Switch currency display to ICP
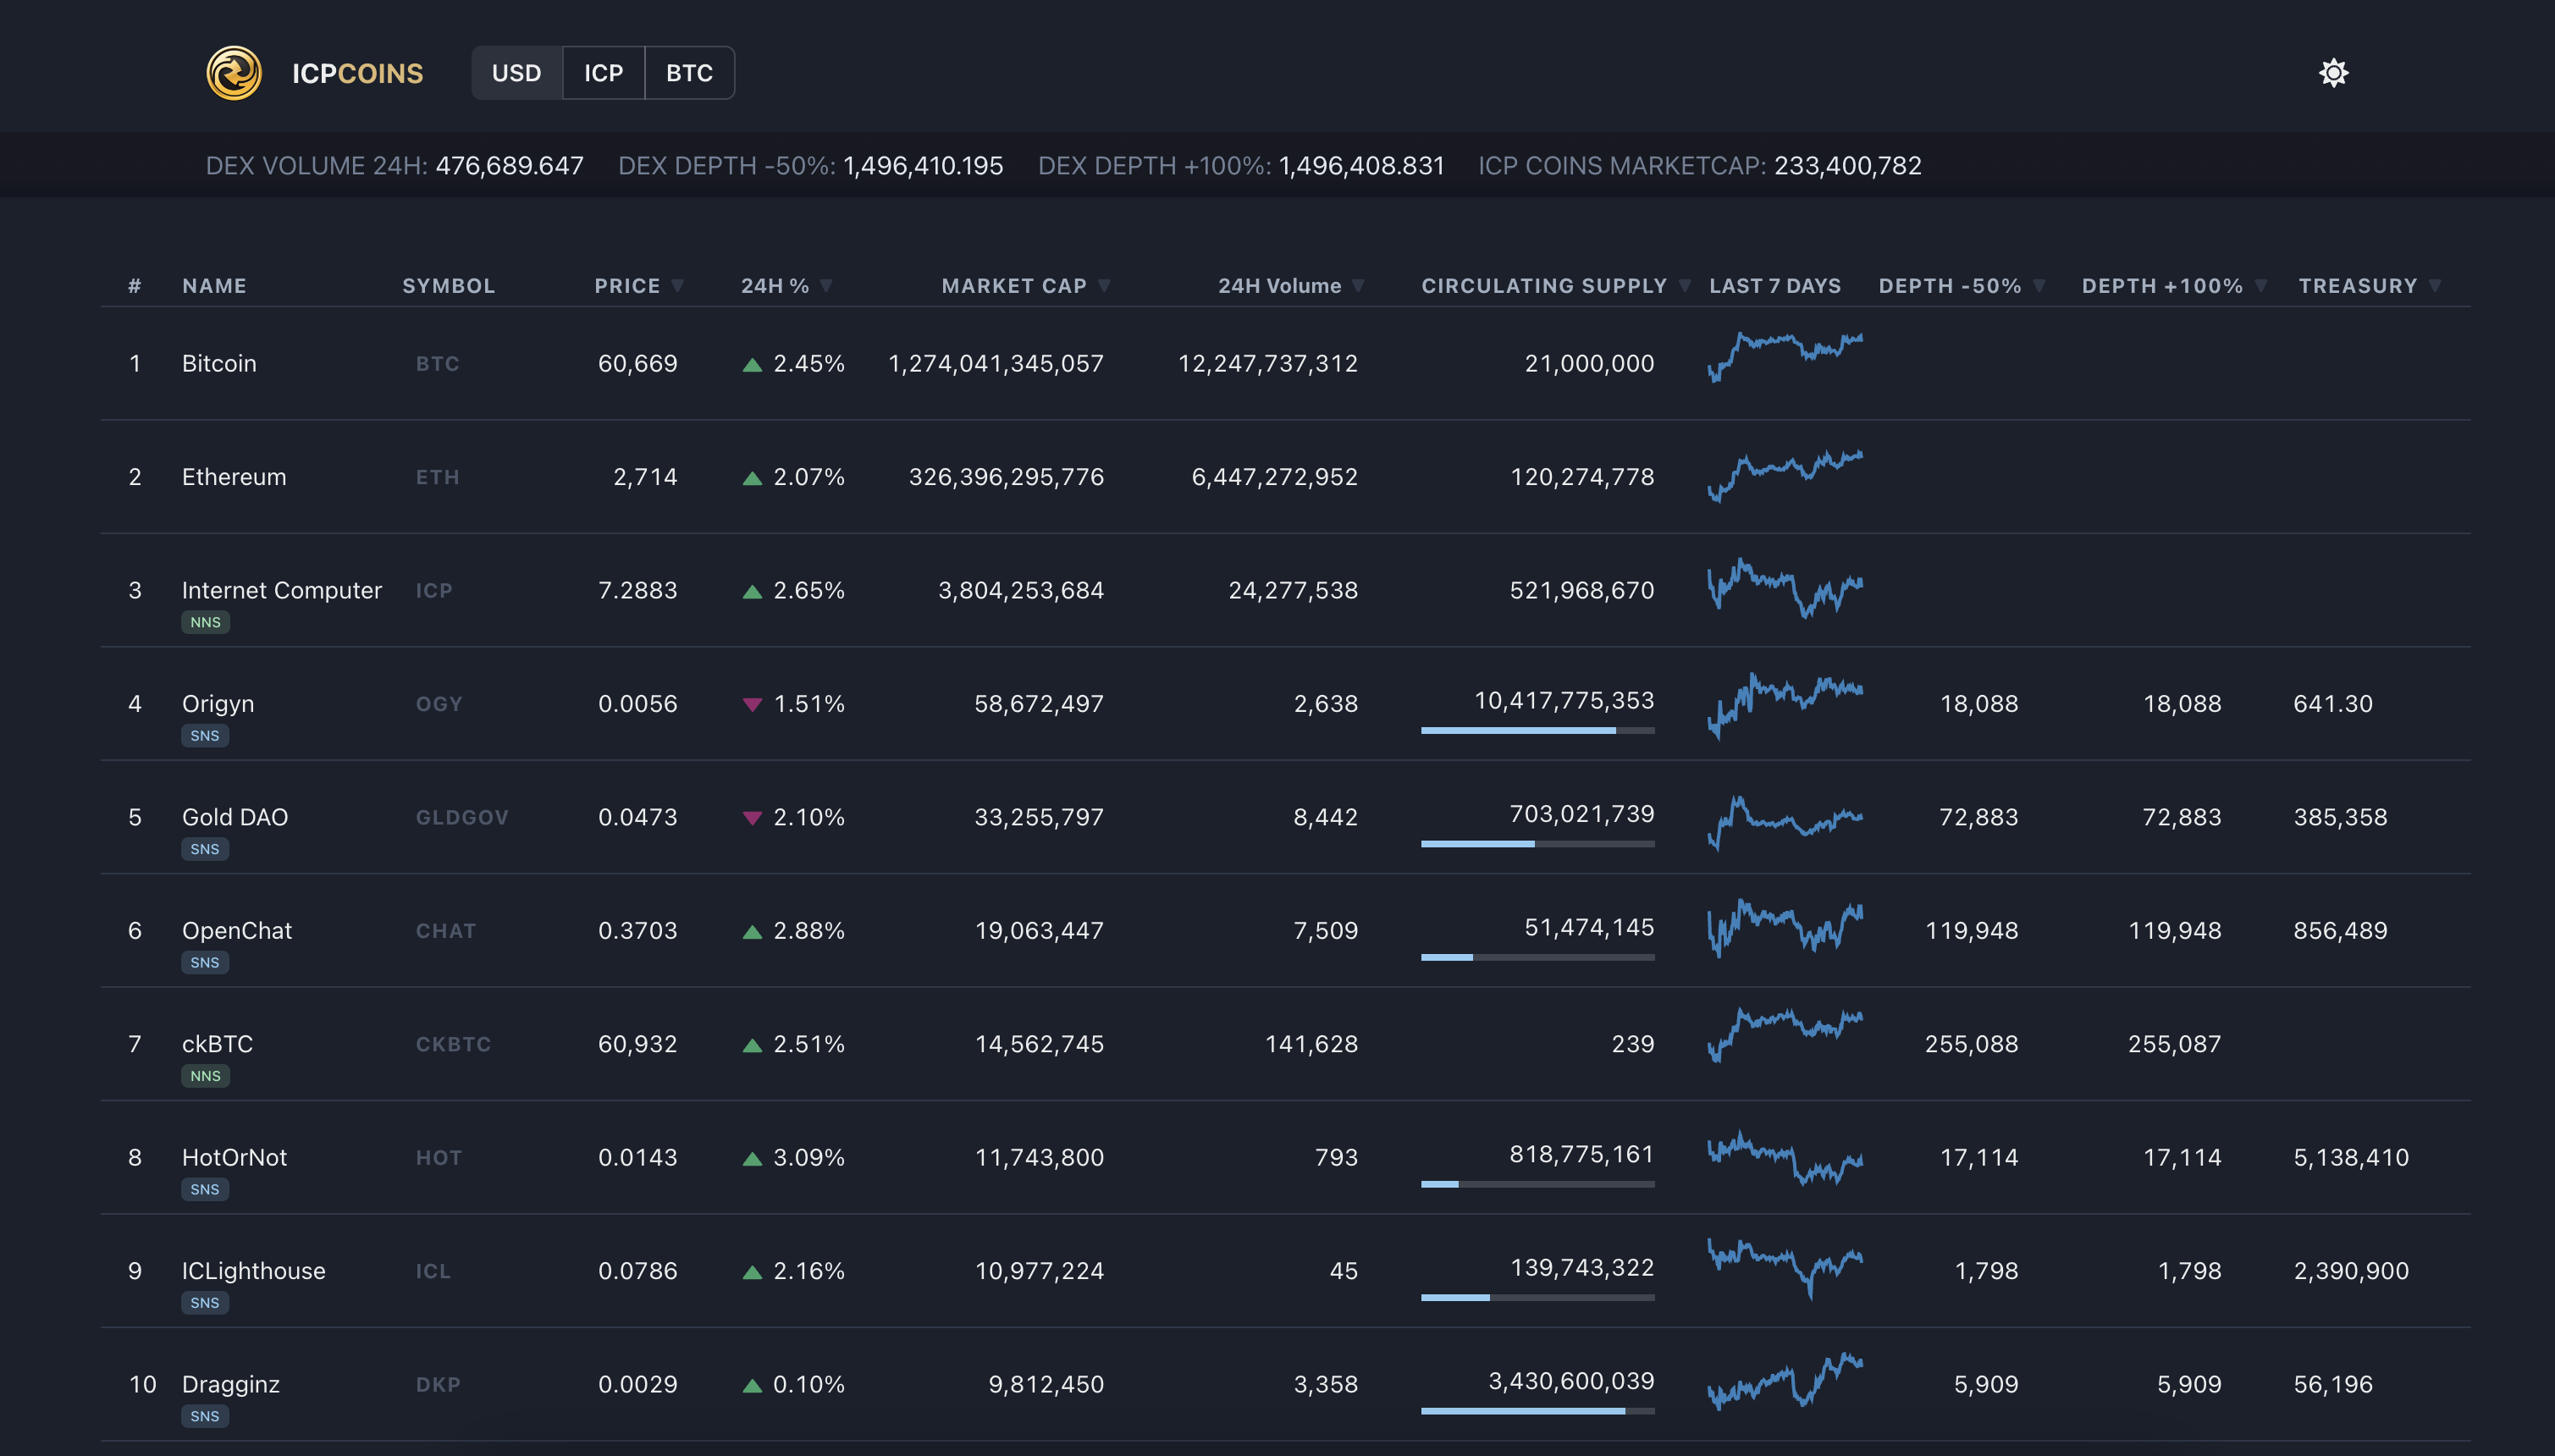 pyautogui.click(x=603, y=73)
